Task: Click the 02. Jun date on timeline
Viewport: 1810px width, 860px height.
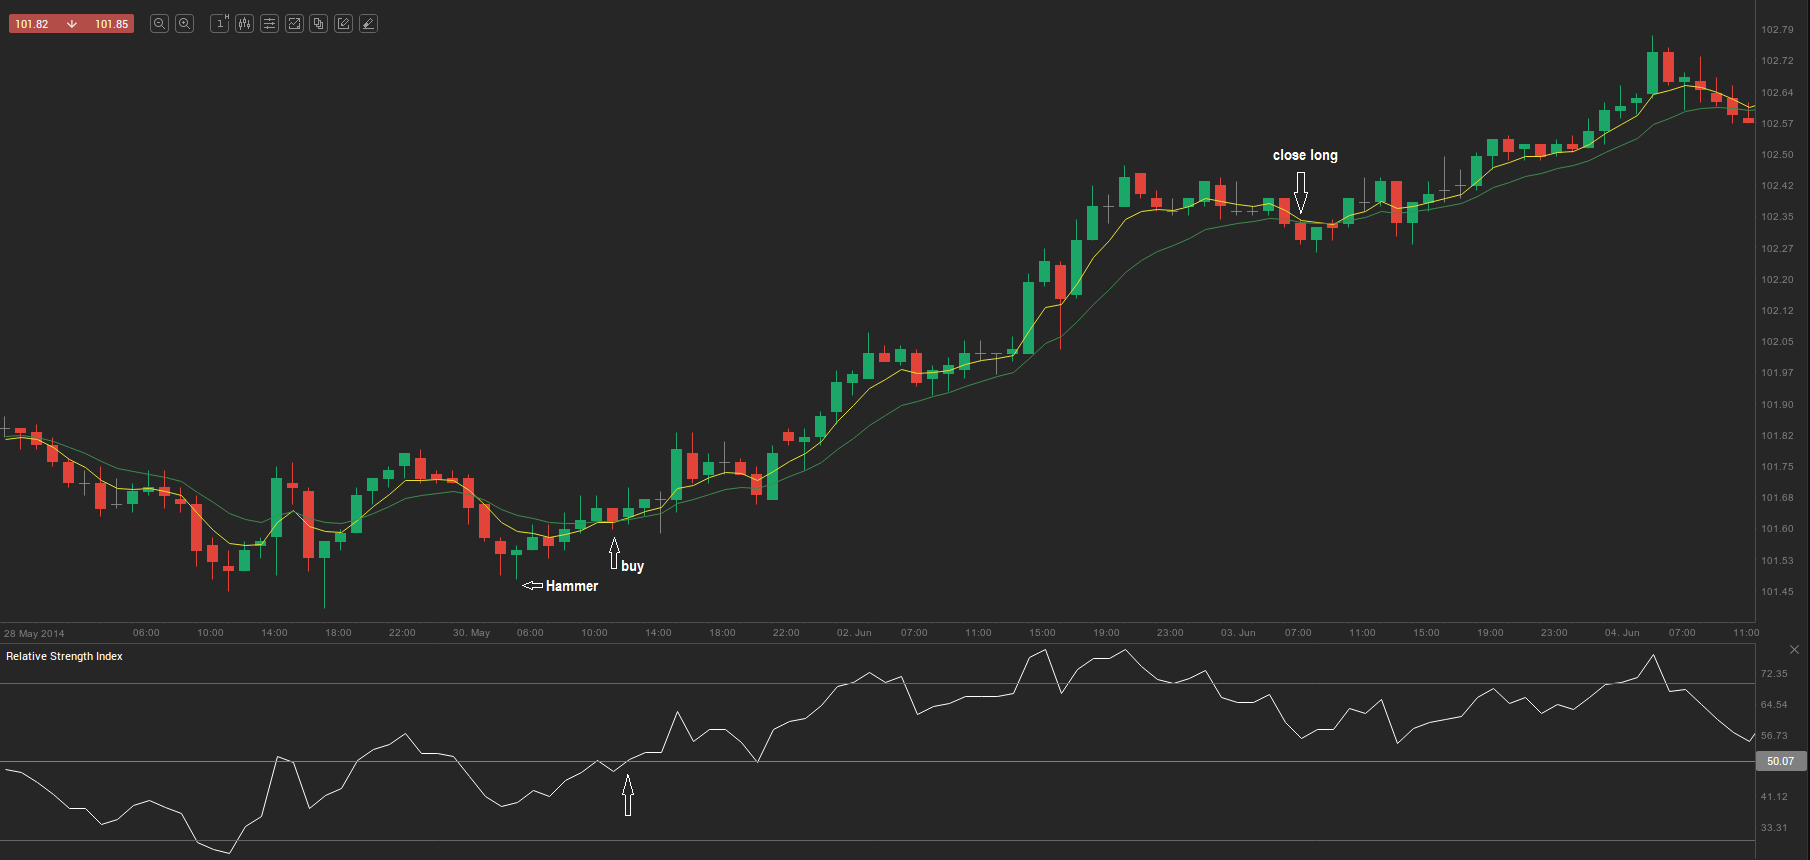Action: point(854,633)
